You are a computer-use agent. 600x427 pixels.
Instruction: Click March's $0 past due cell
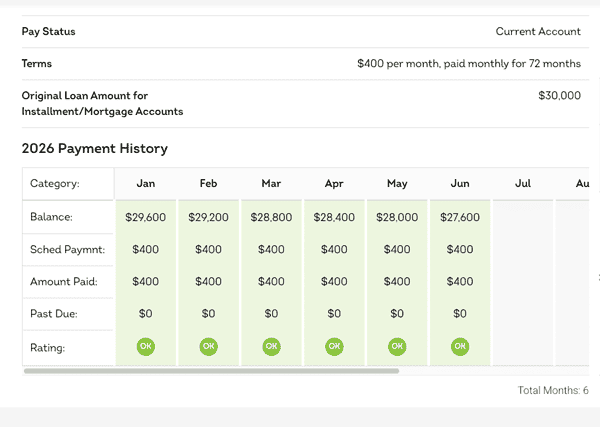[x=271, y=314]
